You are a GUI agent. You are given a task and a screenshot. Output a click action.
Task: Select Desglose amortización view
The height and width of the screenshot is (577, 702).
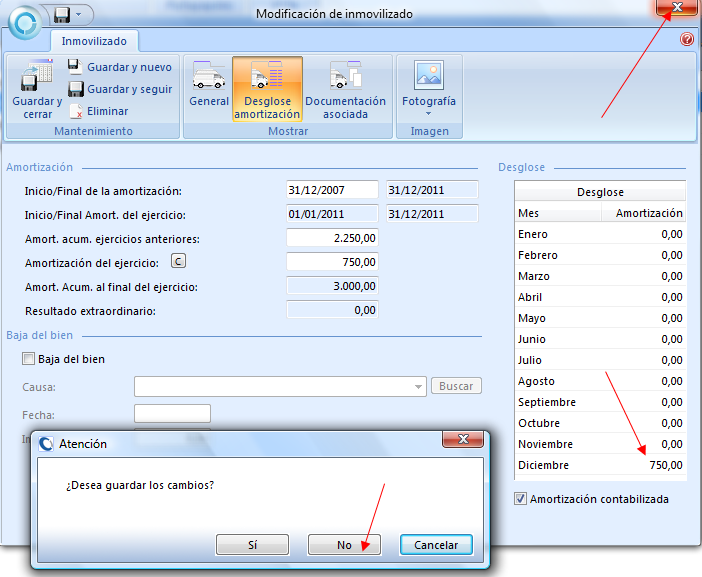[267, 87]
